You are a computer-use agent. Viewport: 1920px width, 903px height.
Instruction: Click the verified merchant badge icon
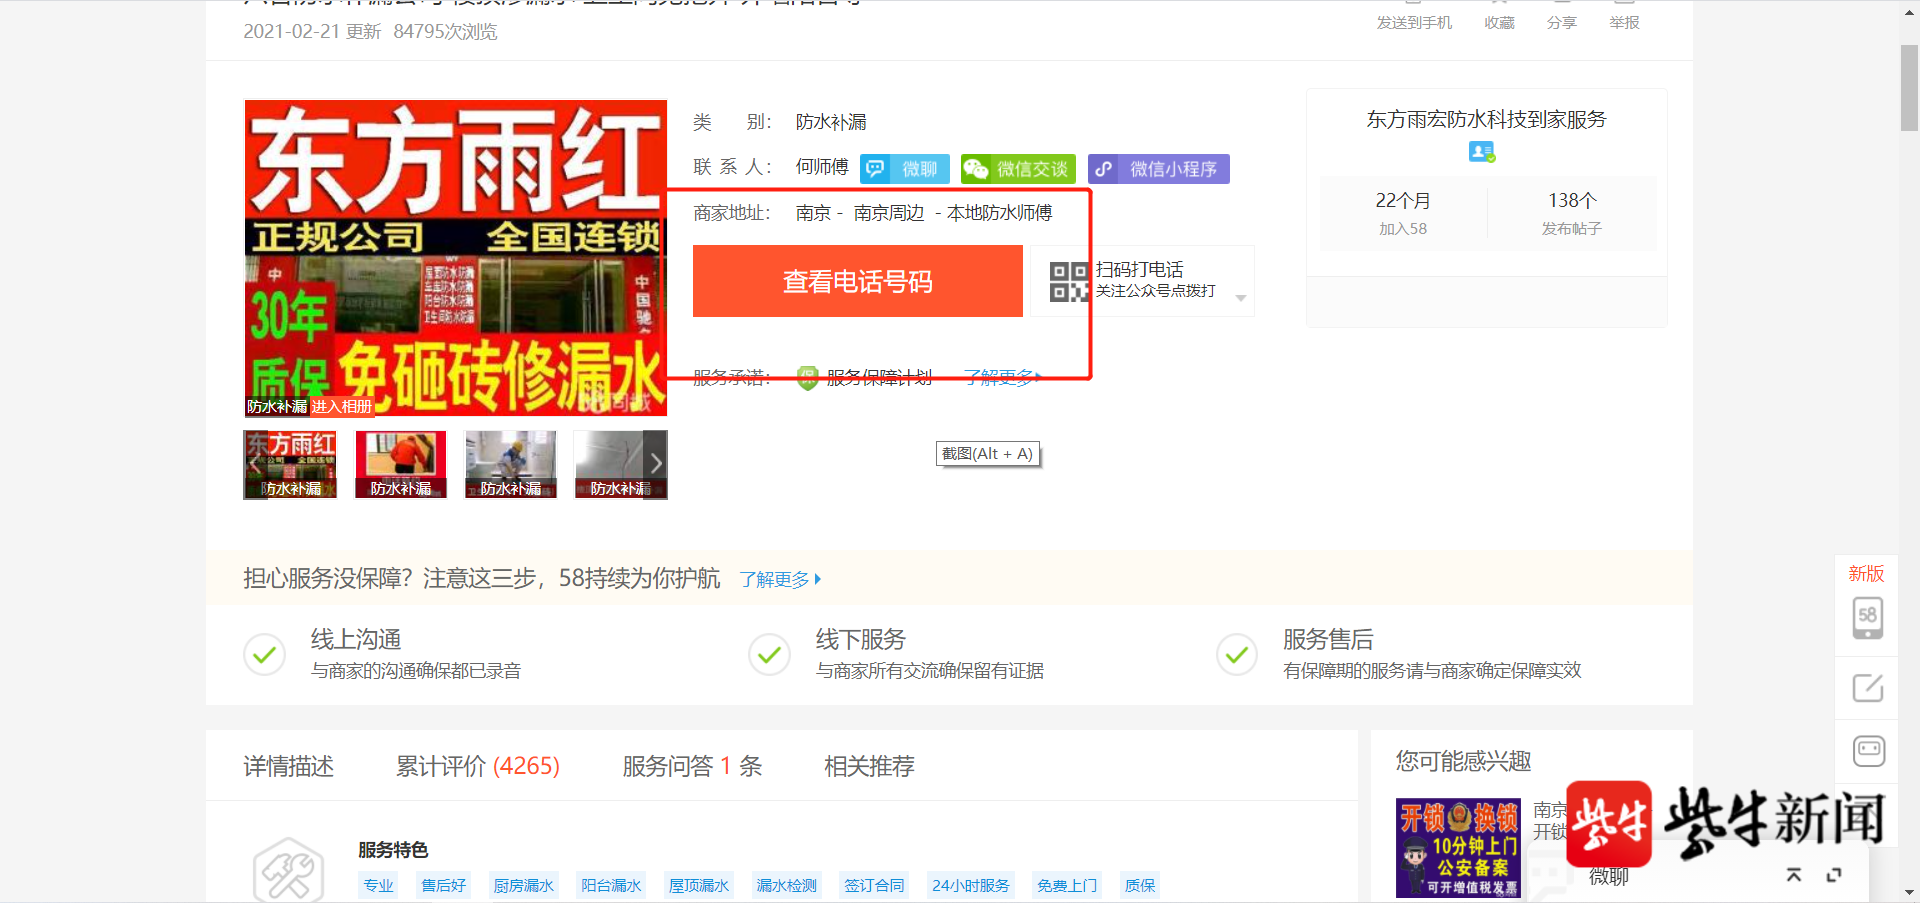pos(1482,152)
